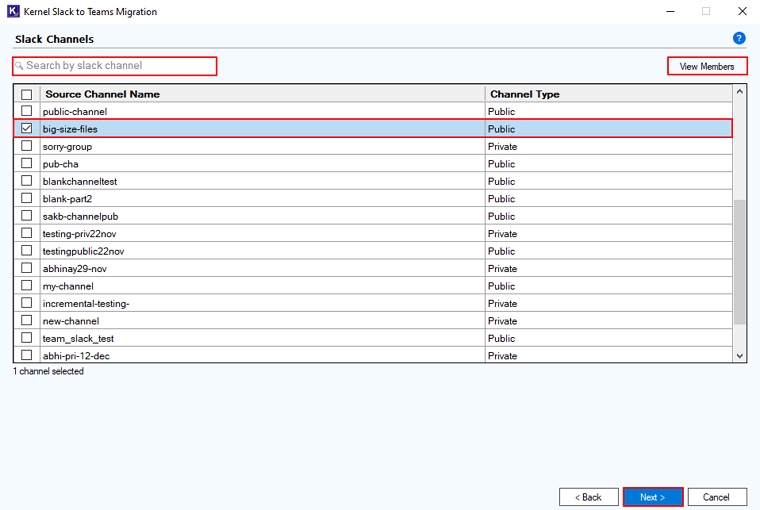
Task: Toggle the select-all header checkbox
Action: [x=27, y=94]
